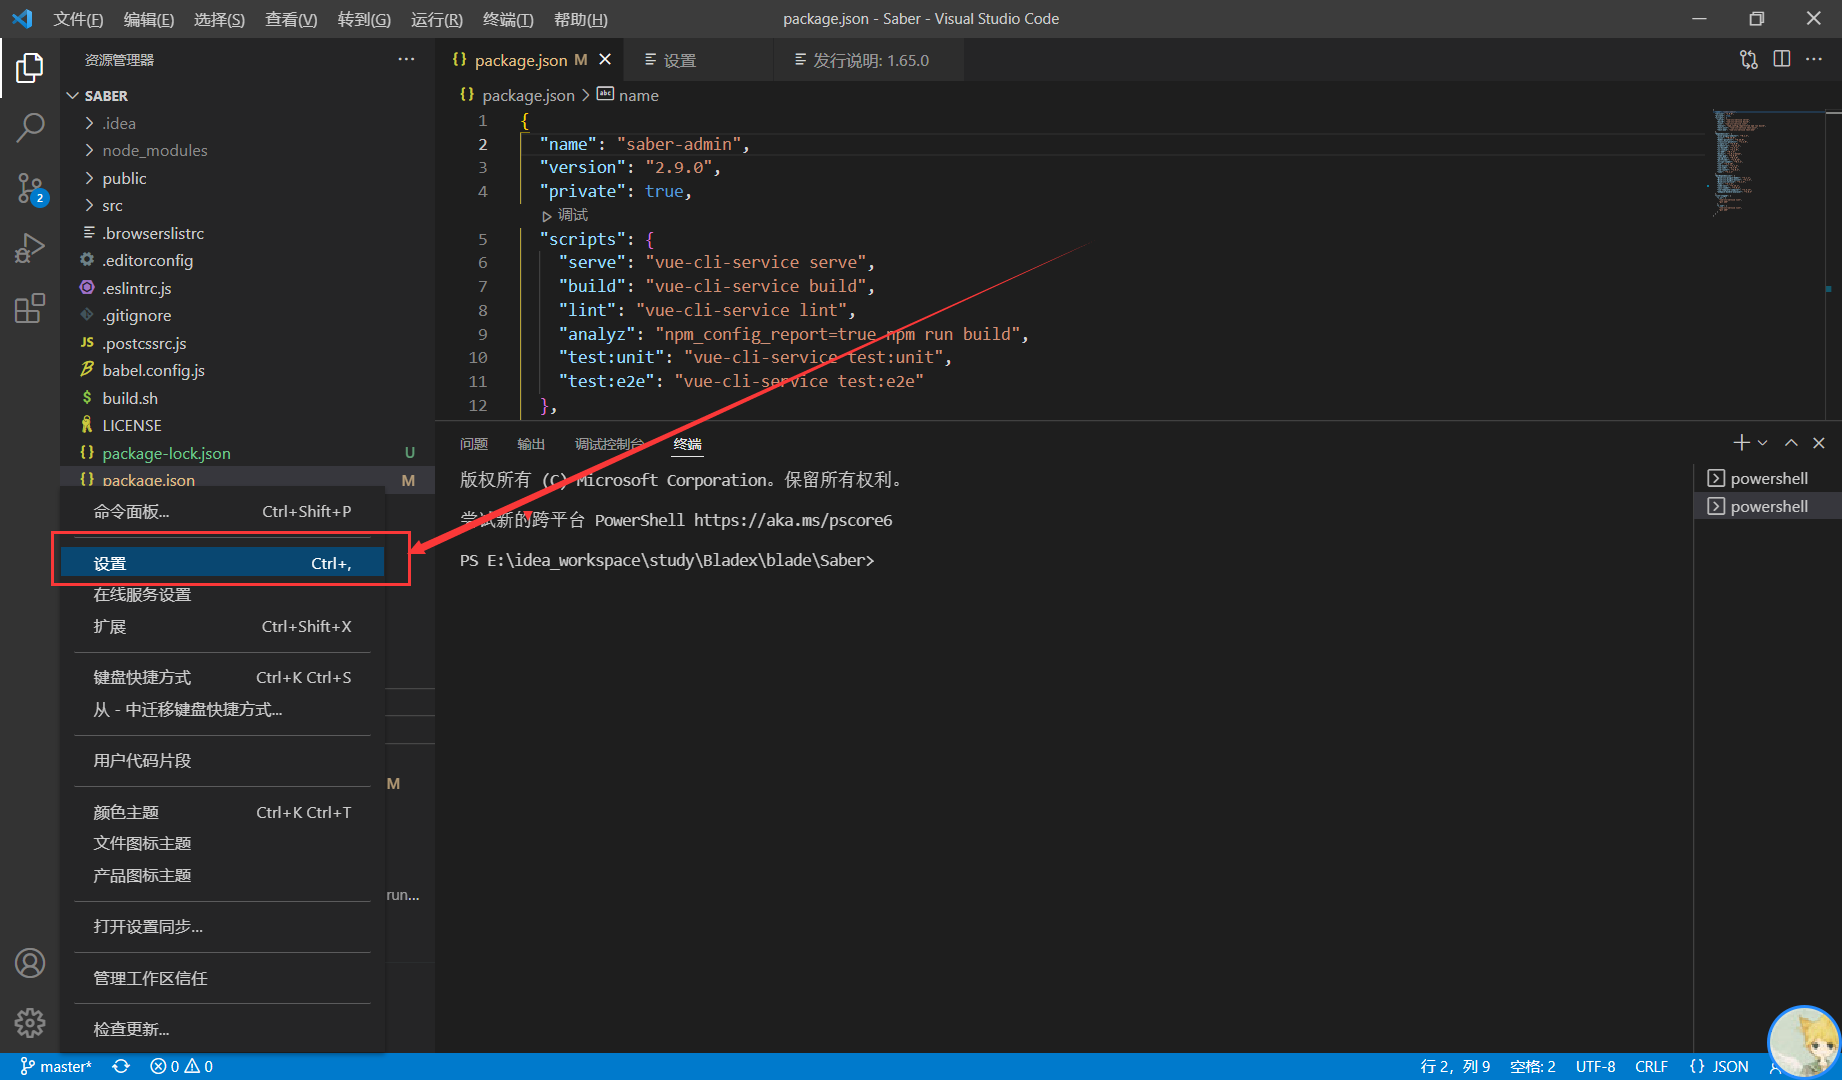Open Source Control view showing 2 changes
The height and width of the screenshot is (1080, 1842).
(x=30, y=188)
